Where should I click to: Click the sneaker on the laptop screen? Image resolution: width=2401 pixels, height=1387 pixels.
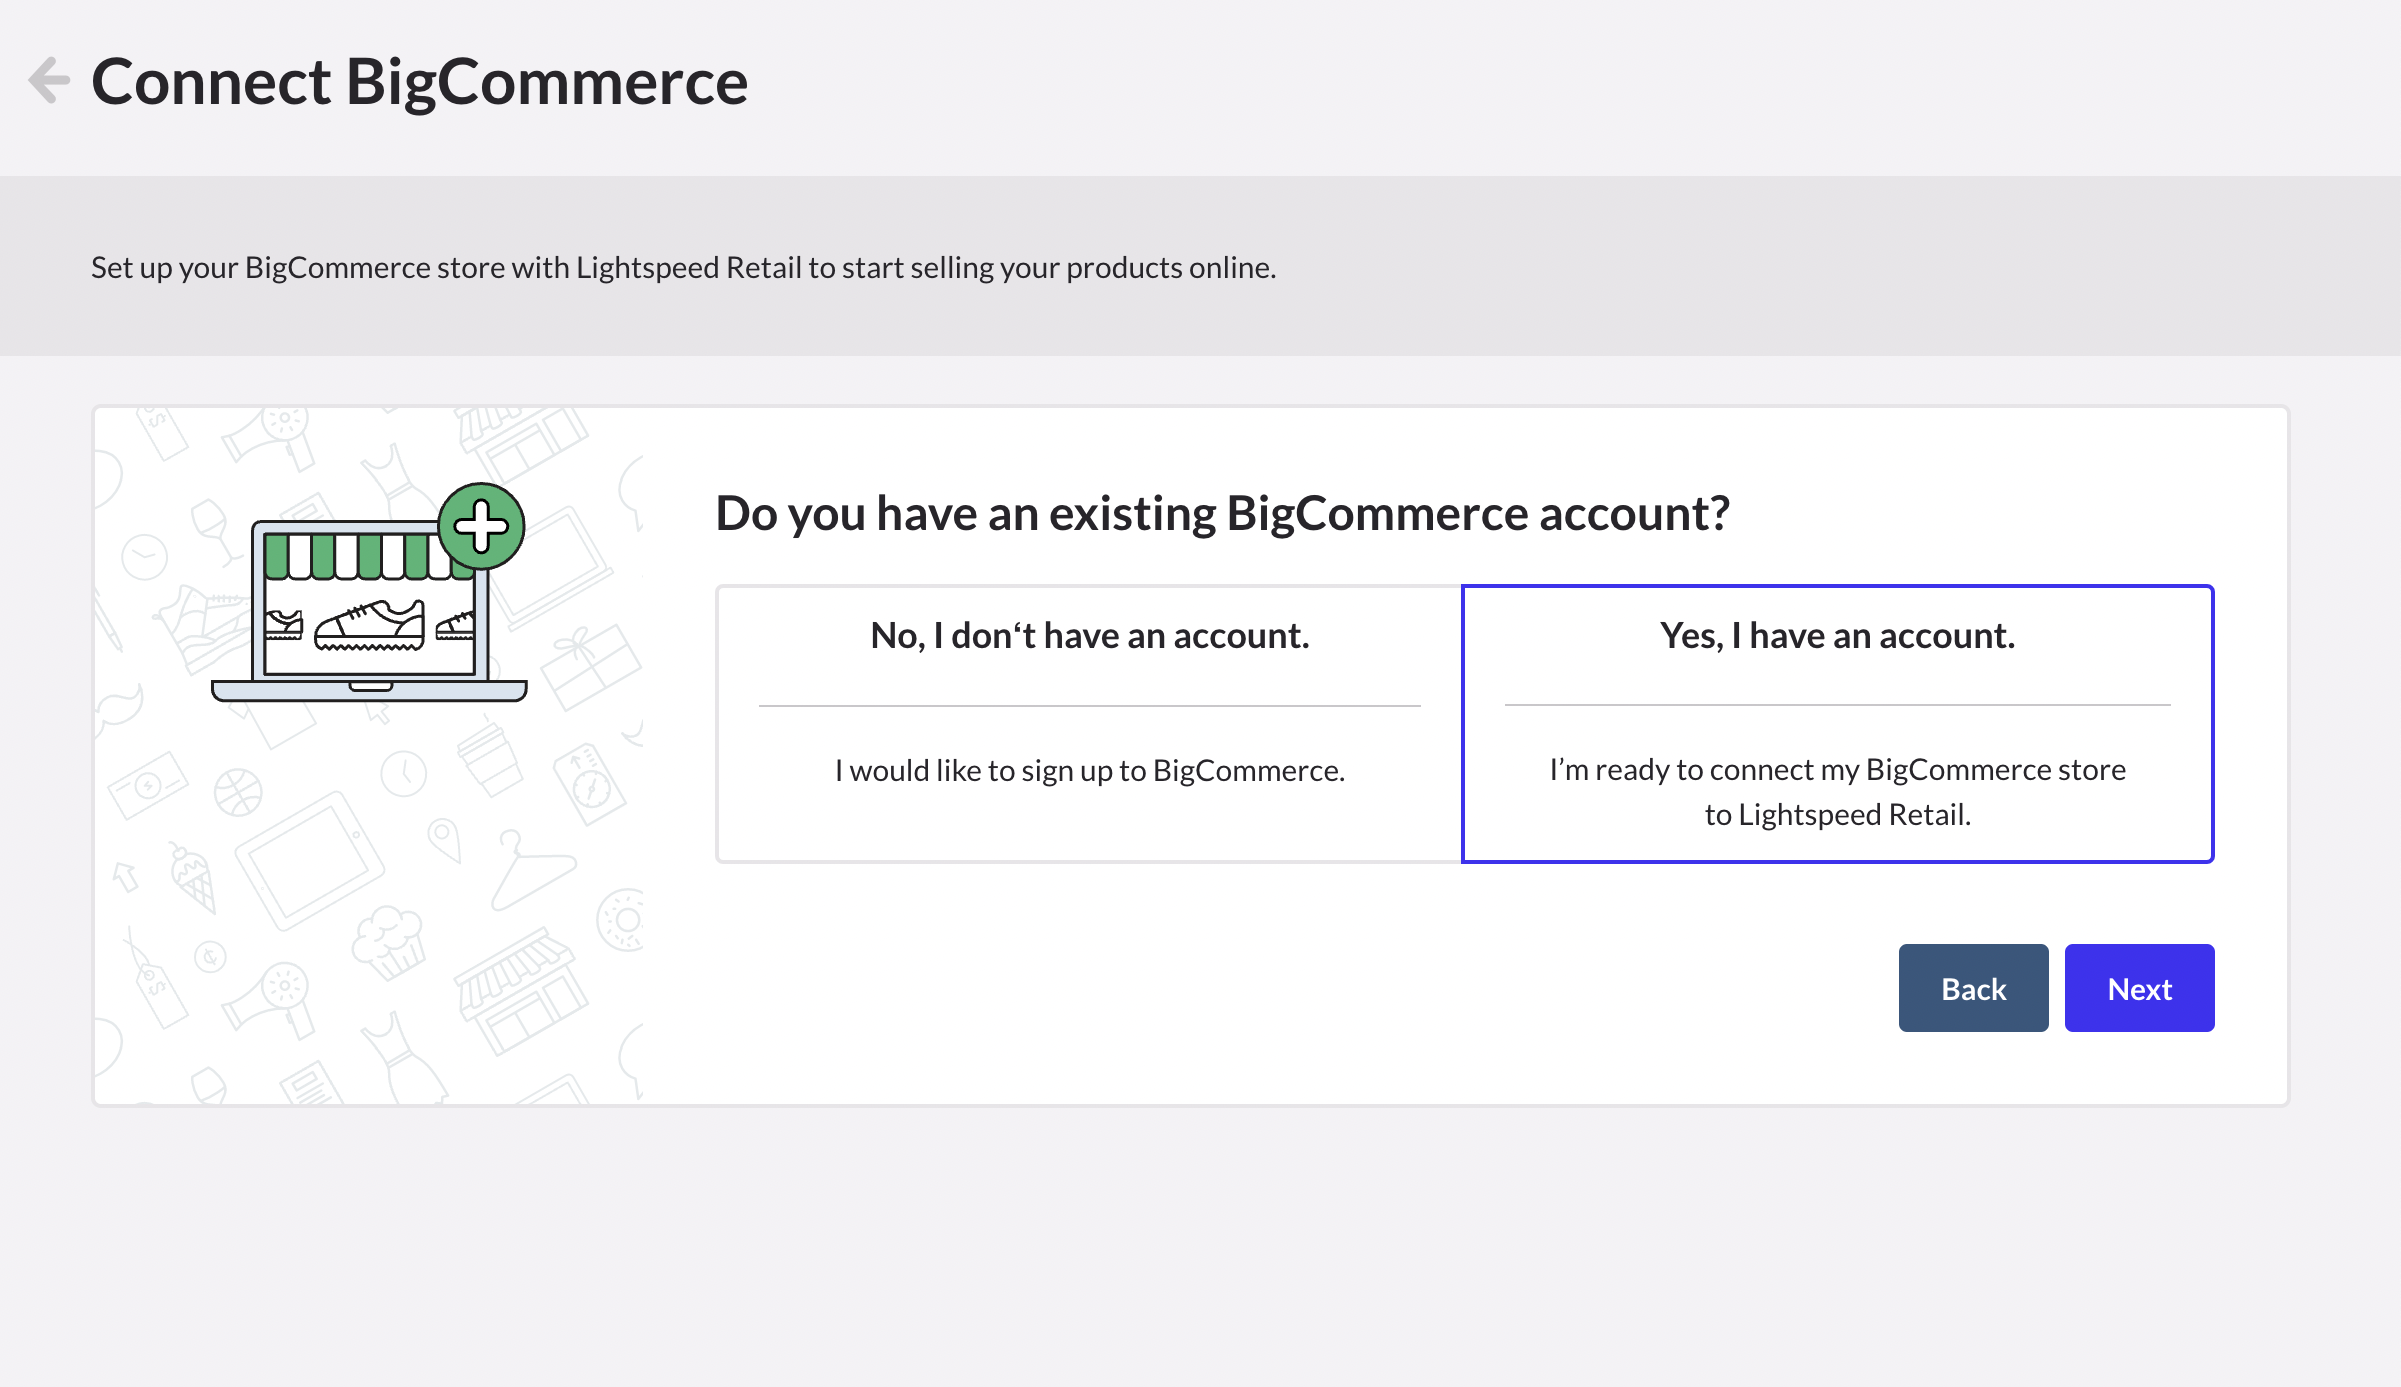click(x=370, y=625)
